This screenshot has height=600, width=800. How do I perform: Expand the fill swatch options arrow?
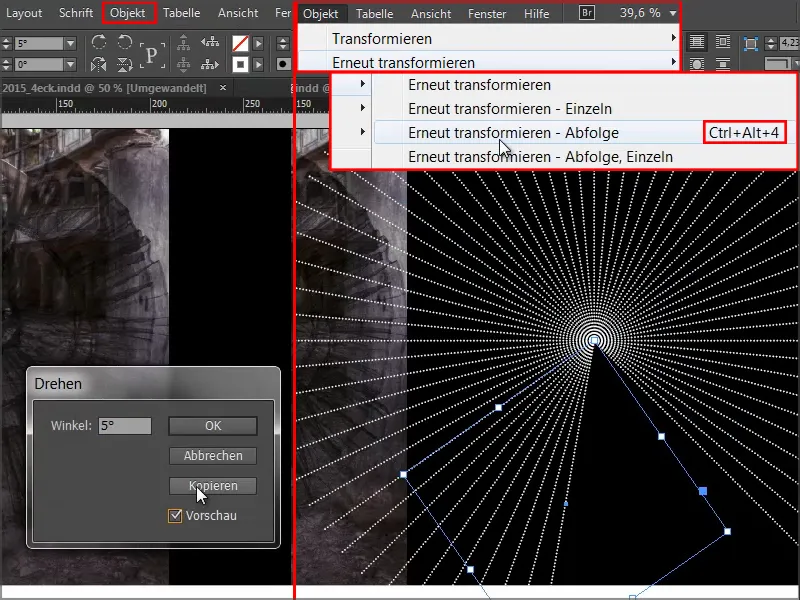click(258, 43)
